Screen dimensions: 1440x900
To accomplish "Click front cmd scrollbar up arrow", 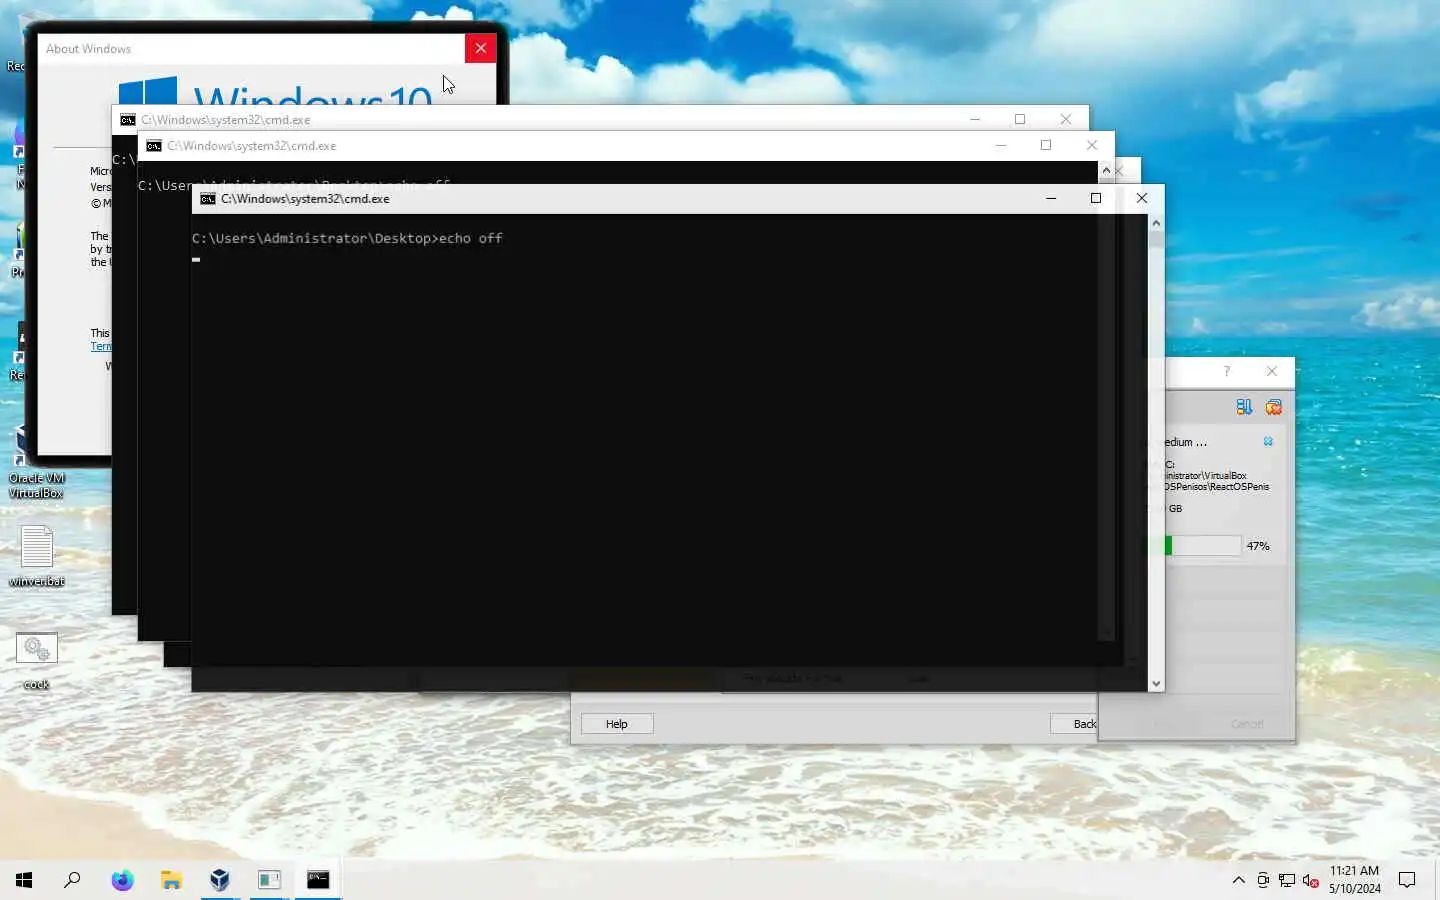I will tap(1156, 223).
